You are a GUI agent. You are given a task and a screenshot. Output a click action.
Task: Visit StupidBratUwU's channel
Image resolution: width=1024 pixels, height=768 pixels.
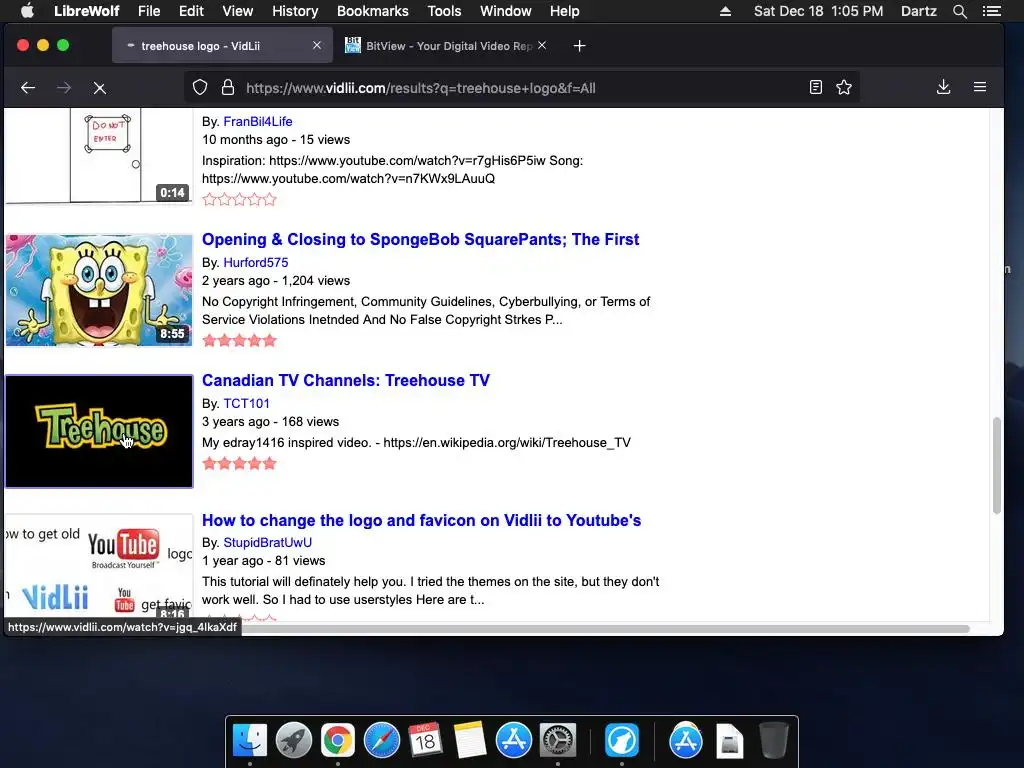point(267,542)
